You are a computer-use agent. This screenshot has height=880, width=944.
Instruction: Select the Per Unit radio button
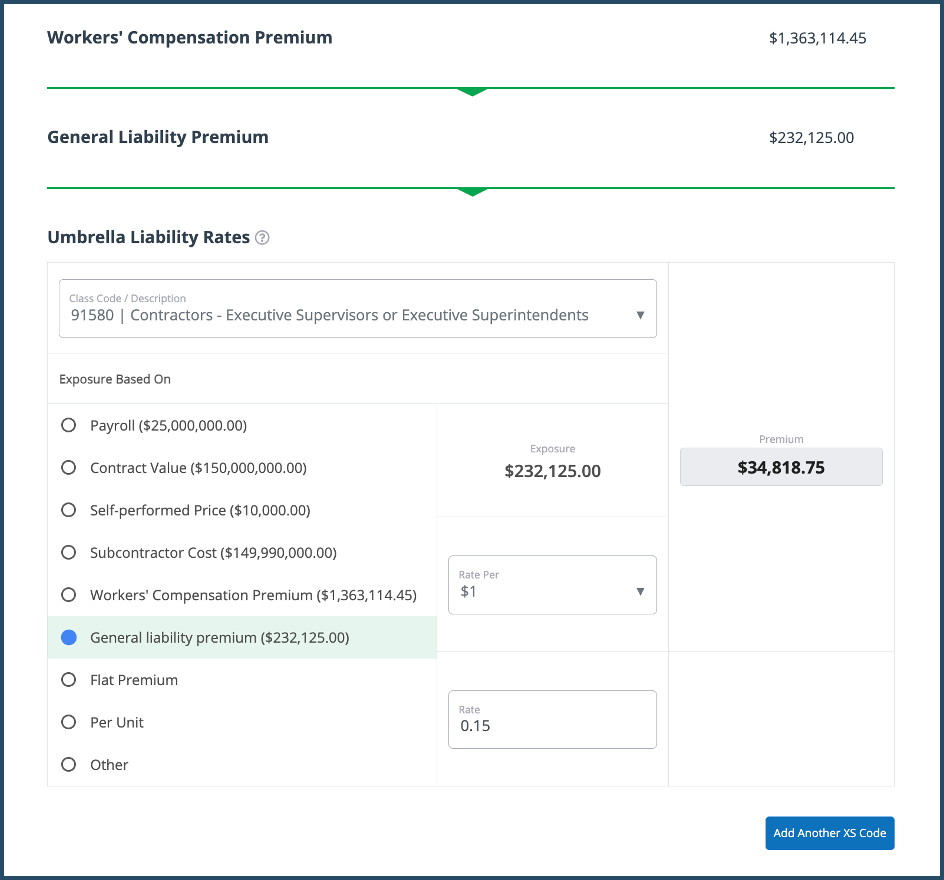69,722
